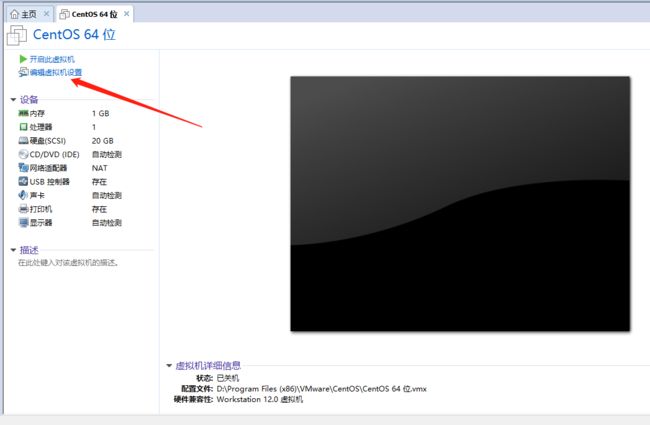The image size is (650, 425).
Task: Open the 编辑虚拟机设置 link
Action: click(56, 73)
